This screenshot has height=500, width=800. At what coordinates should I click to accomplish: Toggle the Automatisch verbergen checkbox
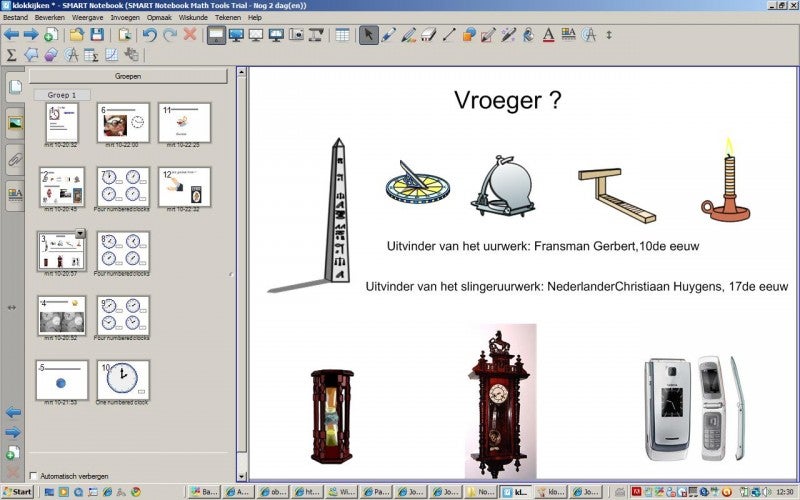coord(33,475)
